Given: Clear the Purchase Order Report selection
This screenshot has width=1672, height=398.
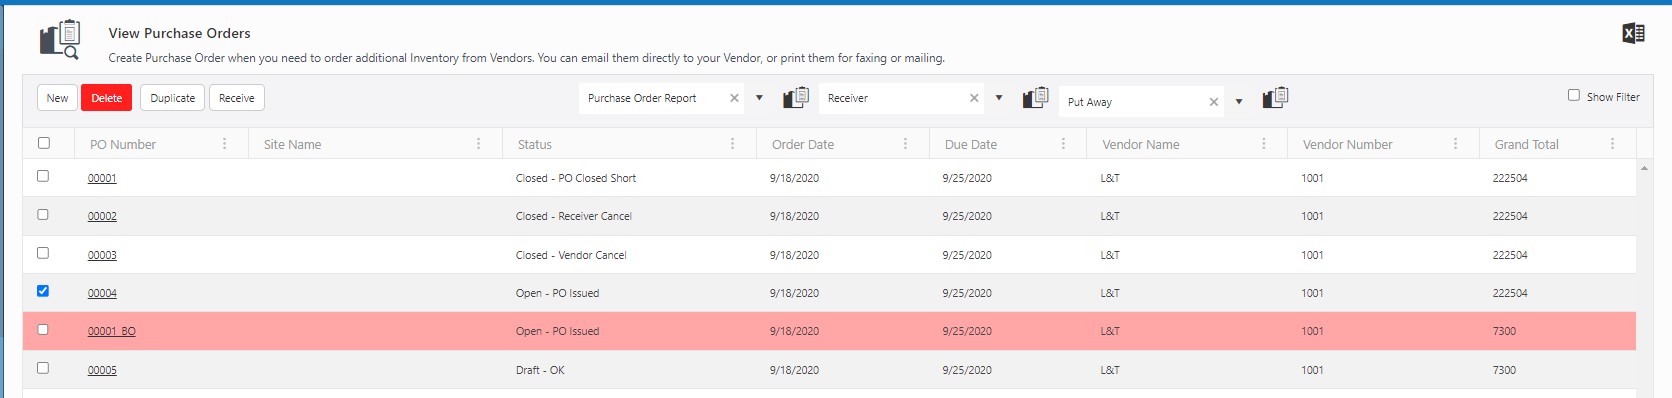Looking at the screenshot, I should point(734,98).
